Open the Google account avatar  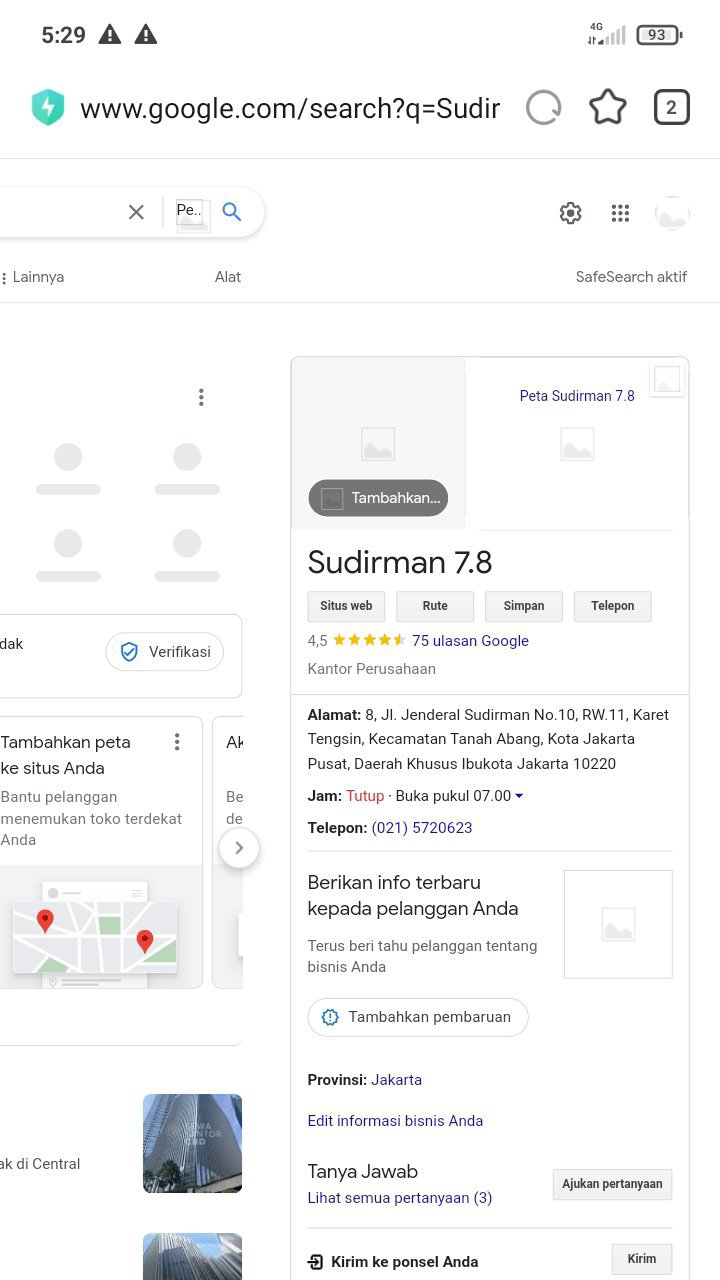click(x=672, y=213)
